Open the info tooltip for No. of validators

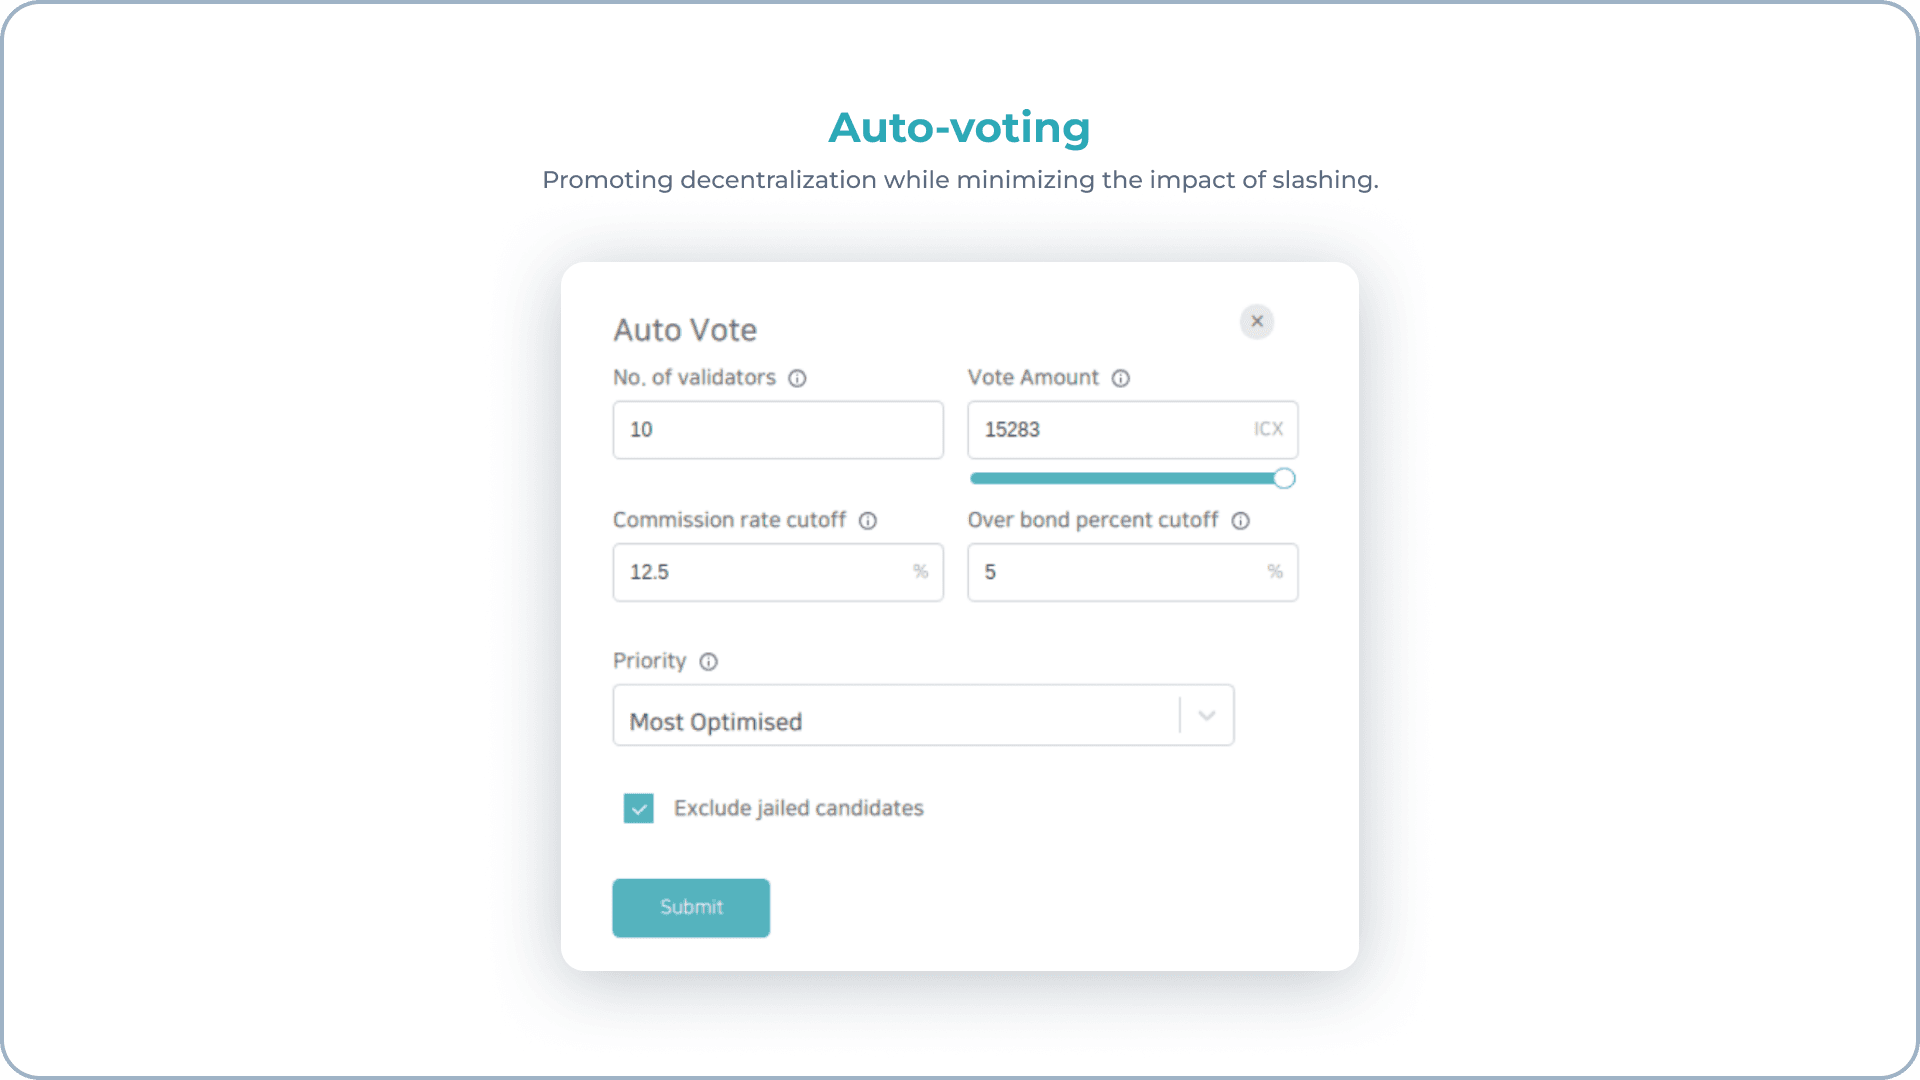pos(797,378)
